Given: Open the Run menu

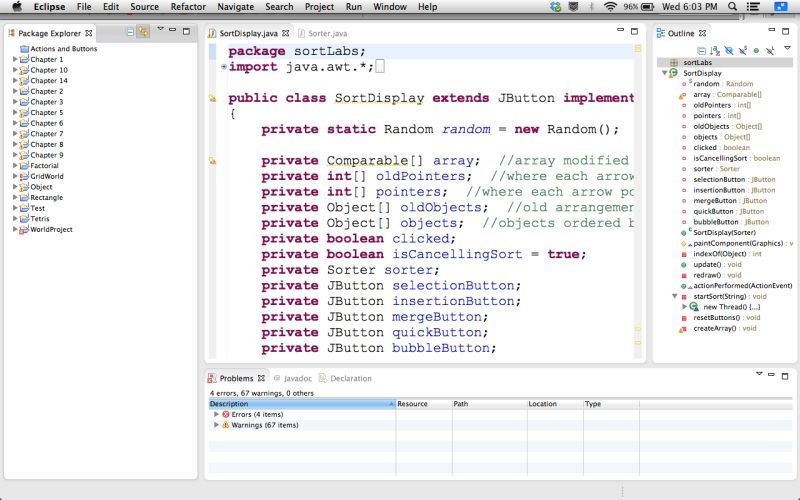Looking at the screenshot, I should coord(354,7).
